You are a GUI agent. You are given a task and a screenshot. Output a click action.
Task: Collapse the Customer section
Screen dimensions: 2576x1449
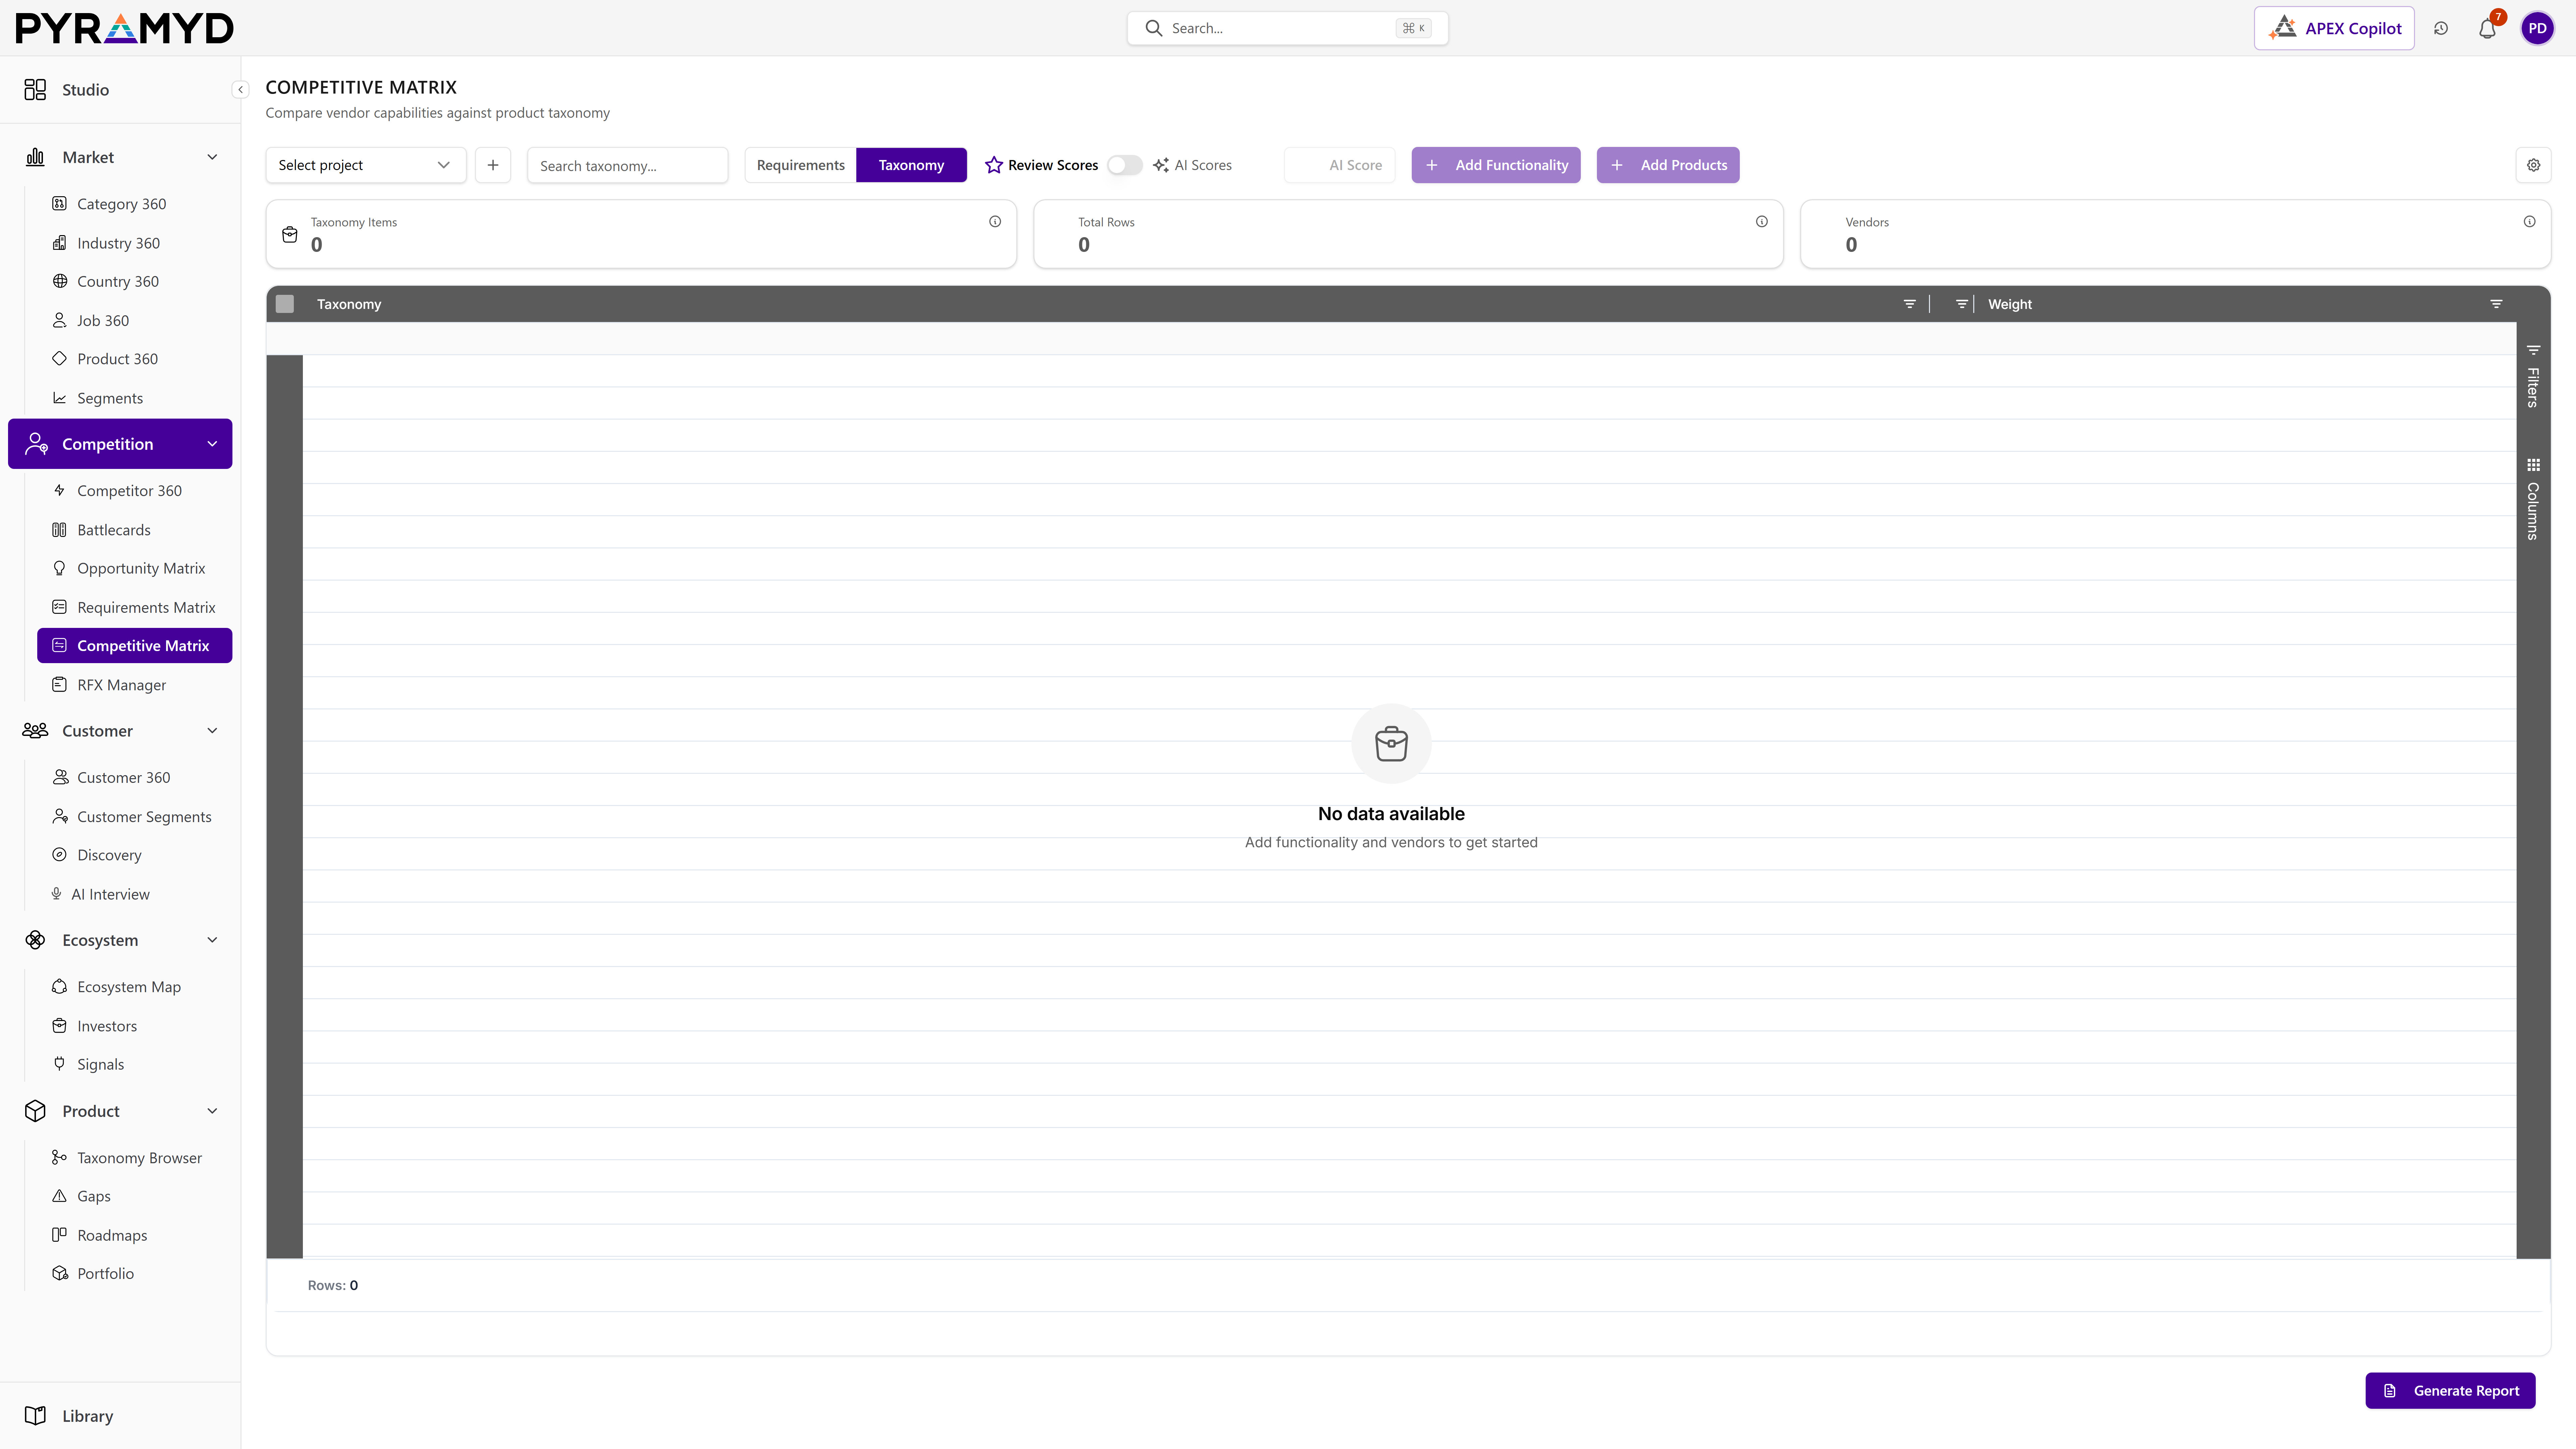[212, 731]
